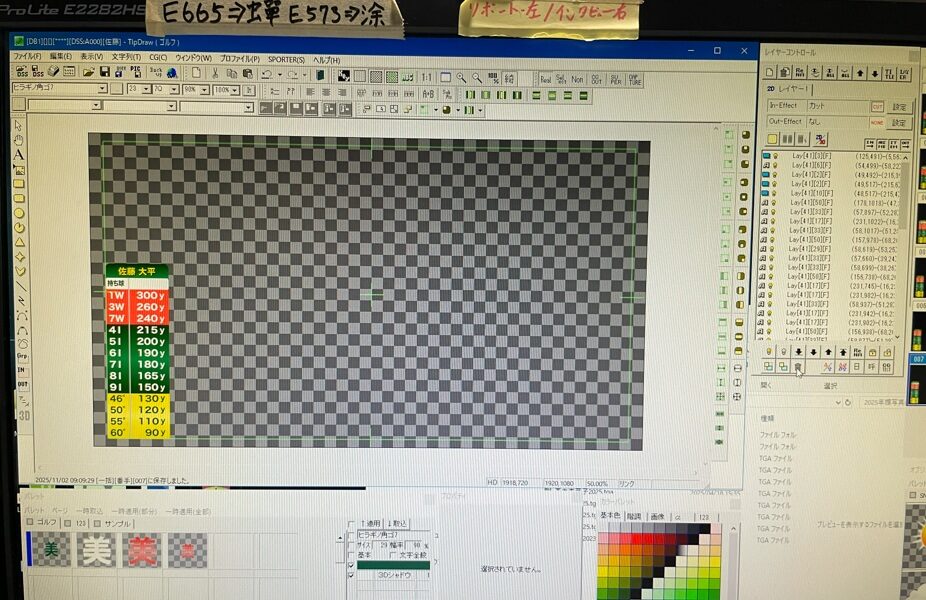Click the 設定 button beside Out-Effect
926x600 pixels.
[899, 122]
